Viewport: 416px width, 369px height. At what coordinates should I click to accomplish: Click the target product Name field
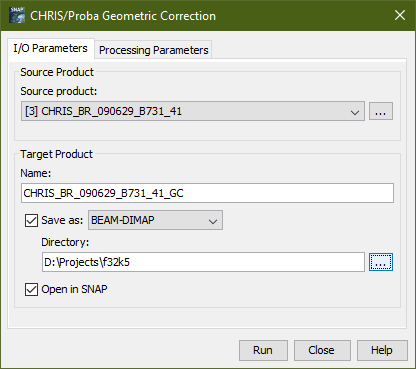(207, 193)
